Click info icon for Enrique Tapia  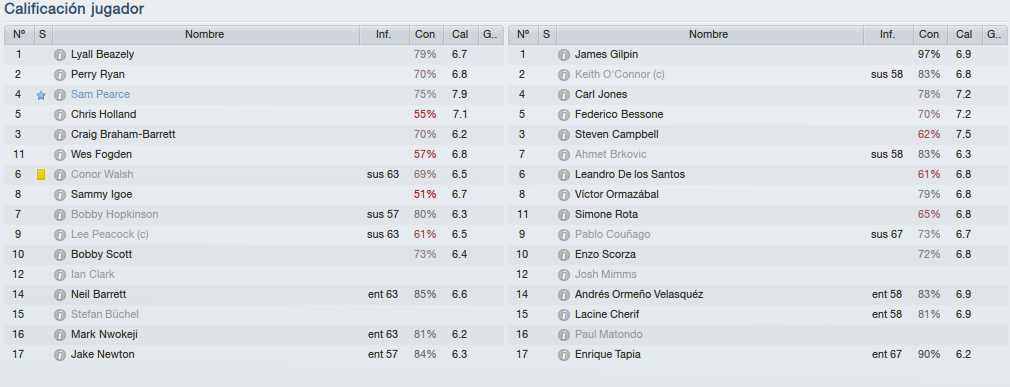tap(564, 354)
